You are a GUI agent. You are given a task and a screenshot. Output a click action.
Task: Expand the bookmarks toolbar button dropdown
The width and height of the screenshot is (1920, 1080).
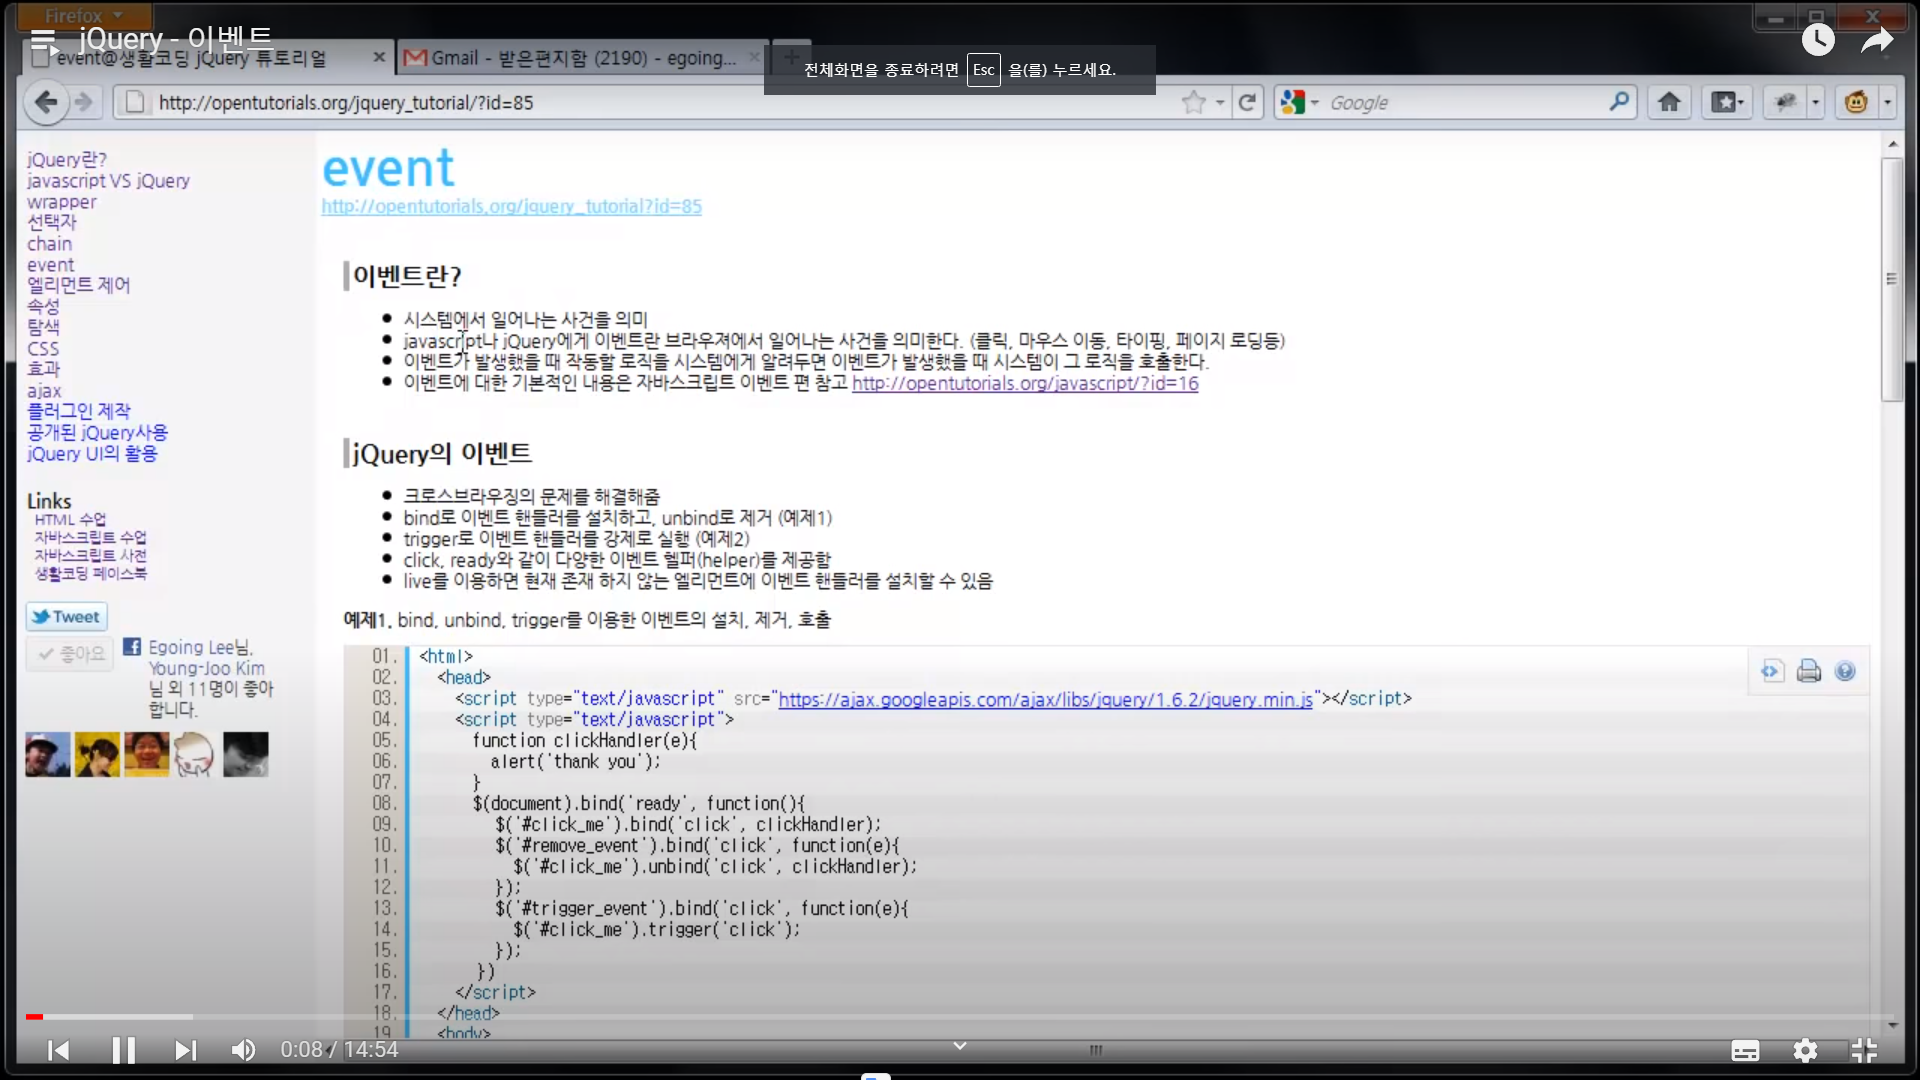click(x=1741, y=102)
